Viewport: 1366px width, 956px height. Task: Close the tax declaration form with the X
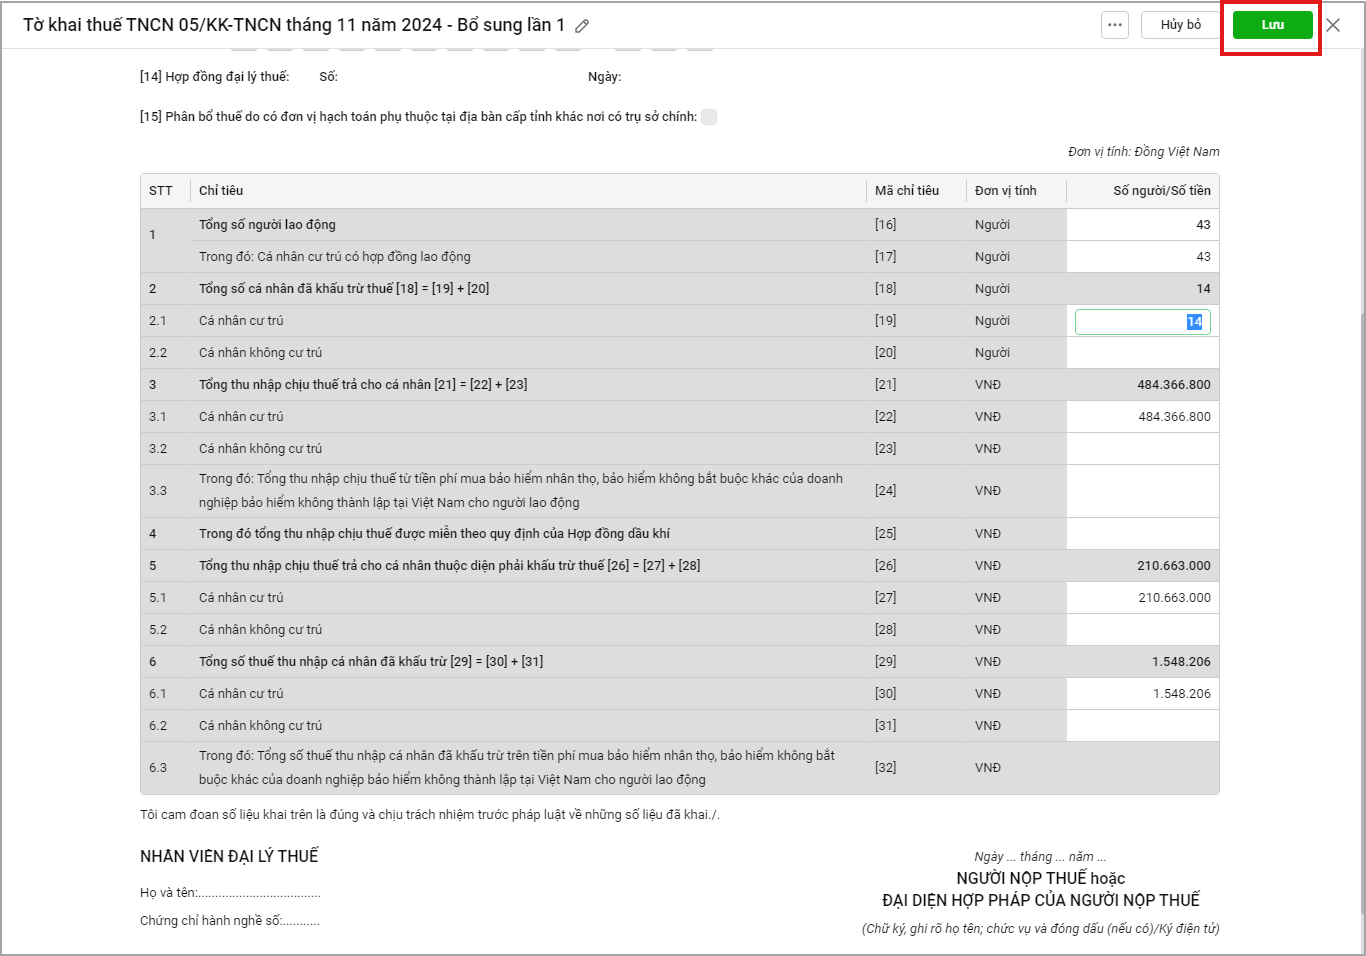1333,25
